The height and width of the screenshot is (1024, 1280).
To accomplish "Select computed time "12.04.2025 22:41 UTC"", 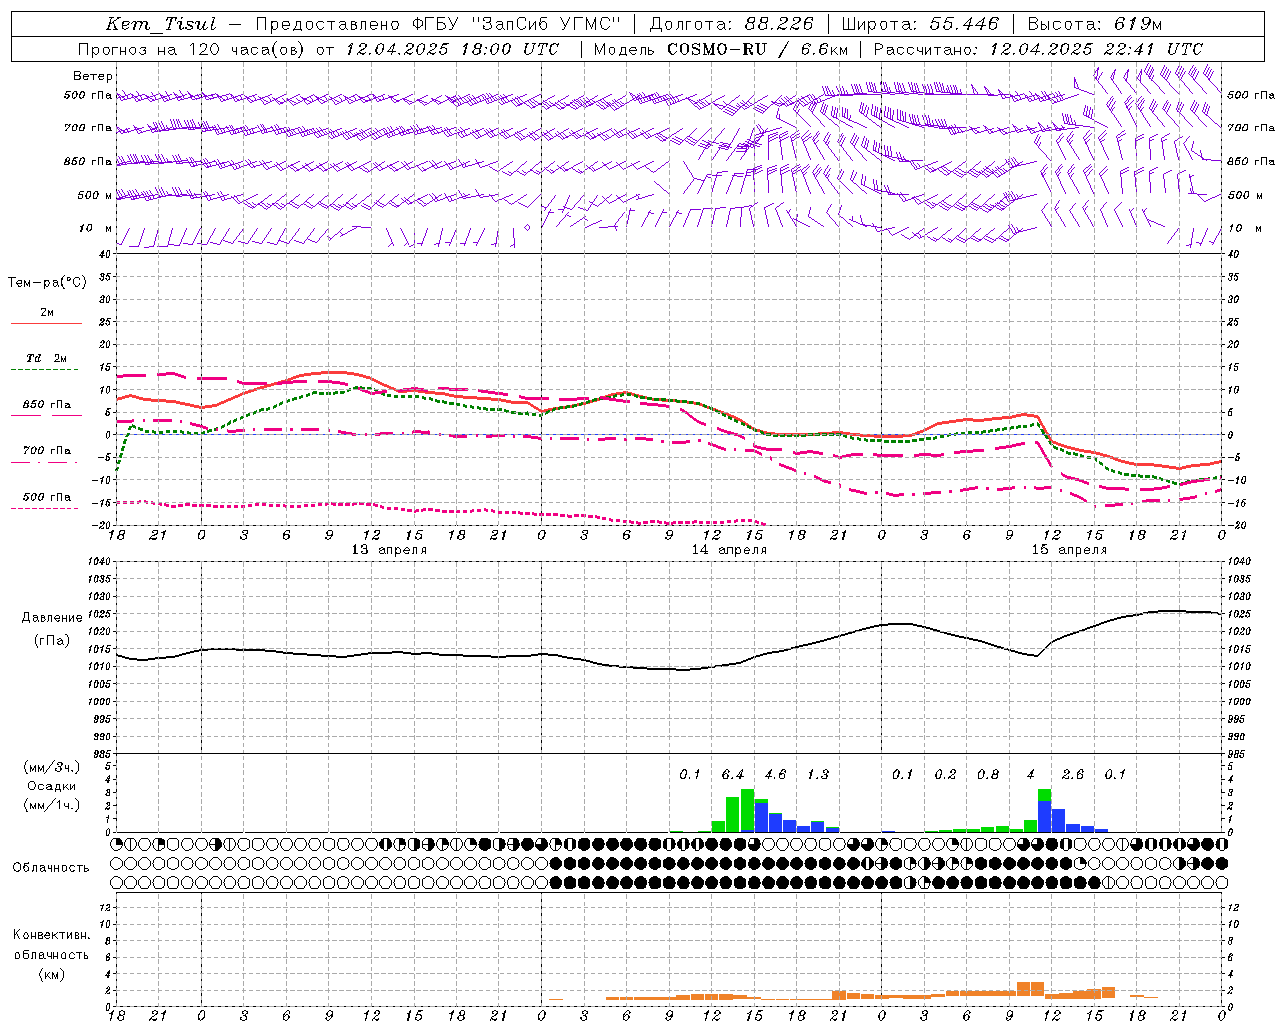I will coord(1096,49).
